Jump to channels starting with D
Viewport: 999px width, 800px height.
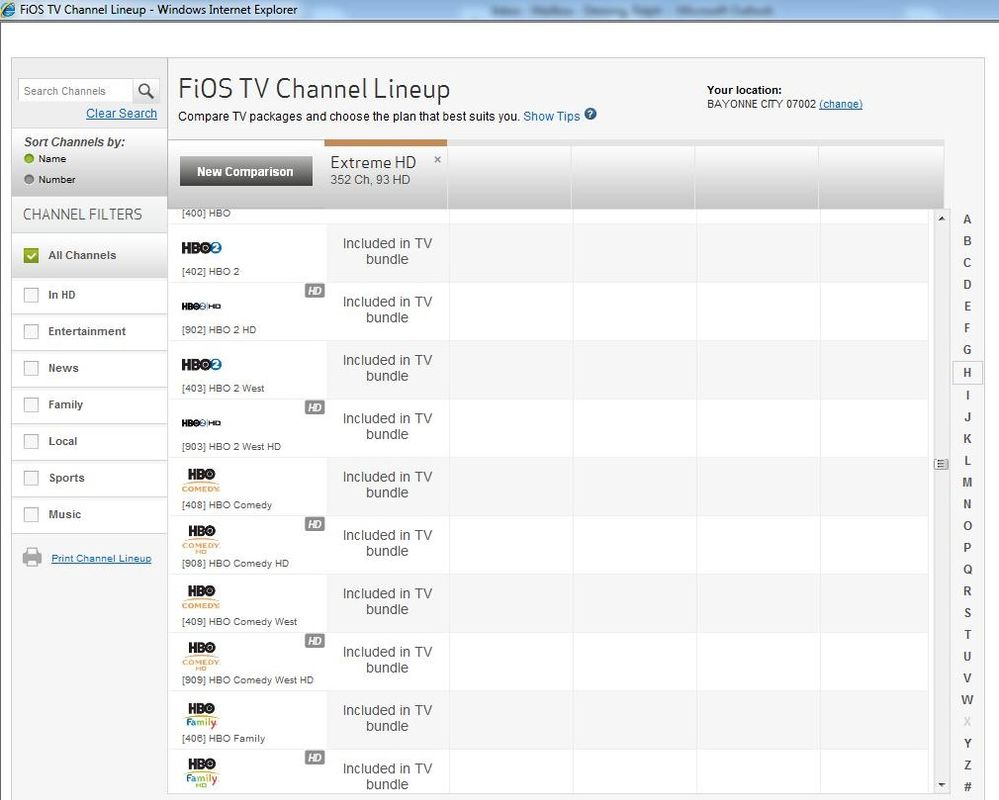(x=967, y=285)
